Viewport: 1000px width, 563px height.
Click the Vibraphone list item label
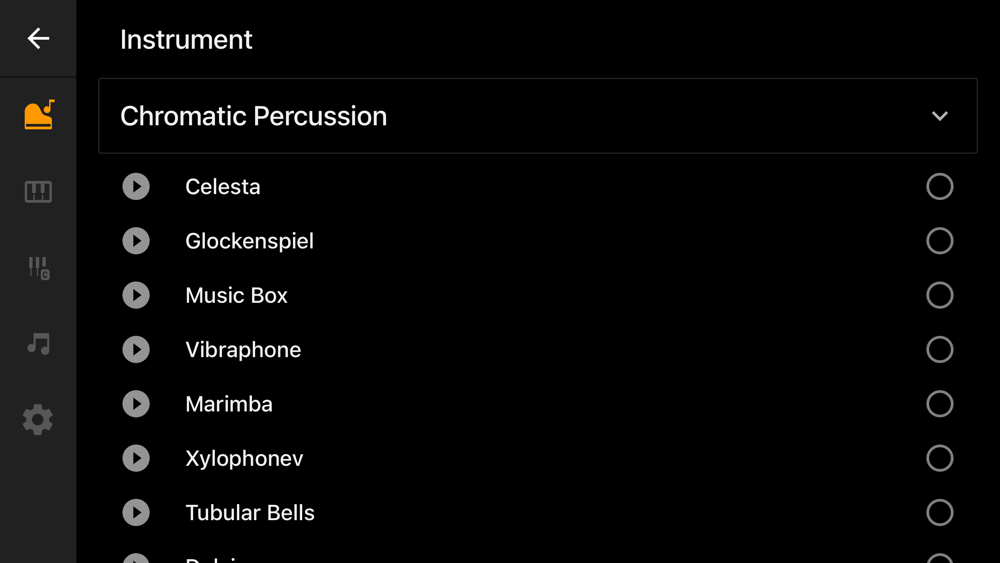[x=243, y=350]
